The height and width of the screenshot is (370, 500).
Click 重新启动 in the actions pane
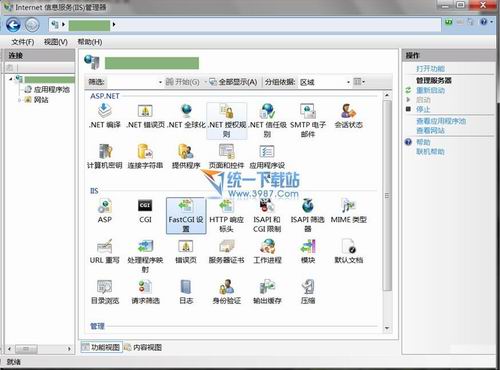[430, 90]
